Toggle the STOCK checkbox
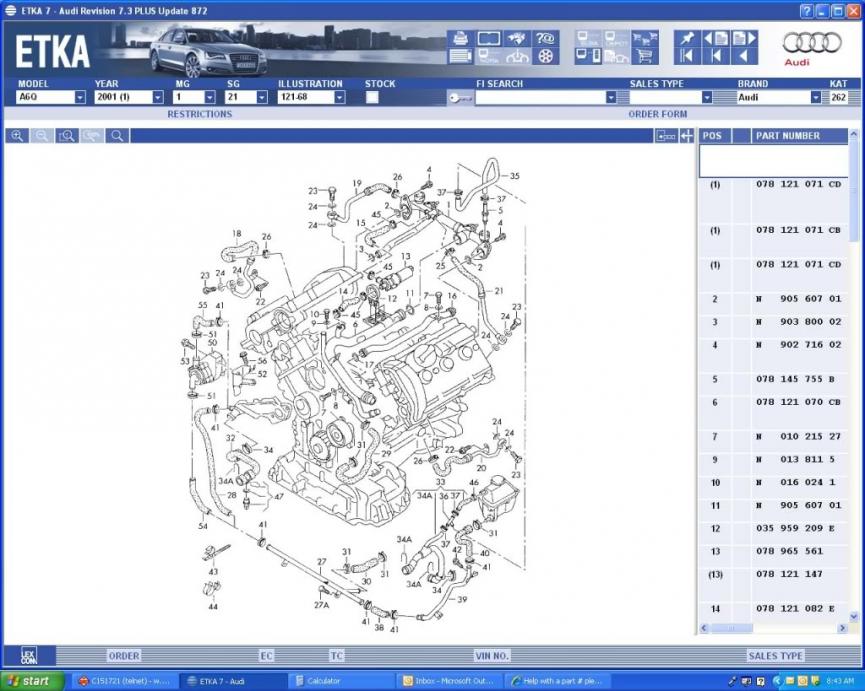Image resolution: width=865 pixels, height=691 pixels. (372, 98)
